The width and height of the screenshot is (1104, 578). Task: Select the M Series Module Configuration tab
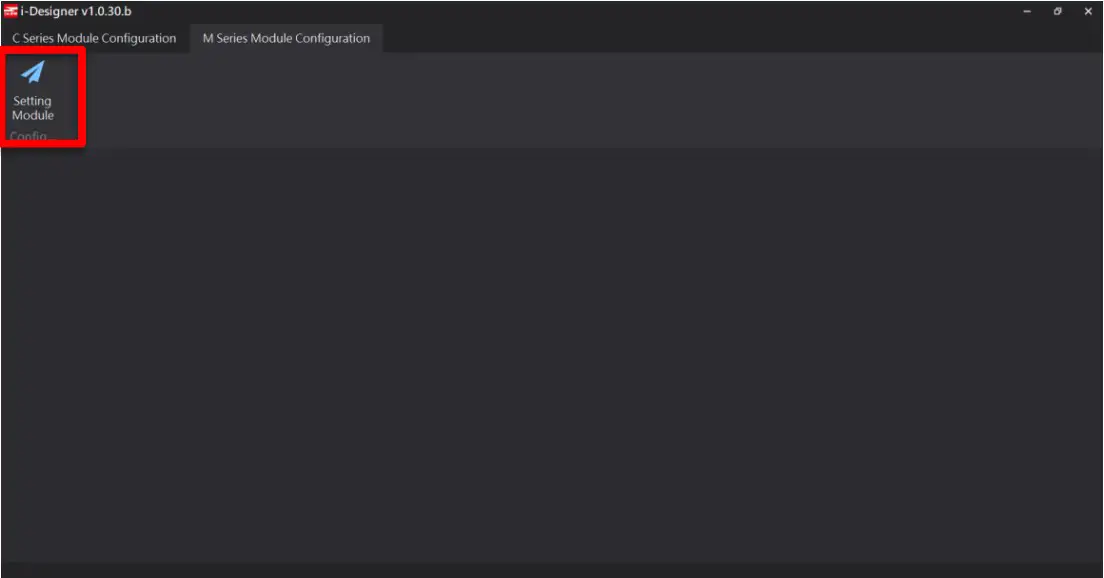pos(286,39)
